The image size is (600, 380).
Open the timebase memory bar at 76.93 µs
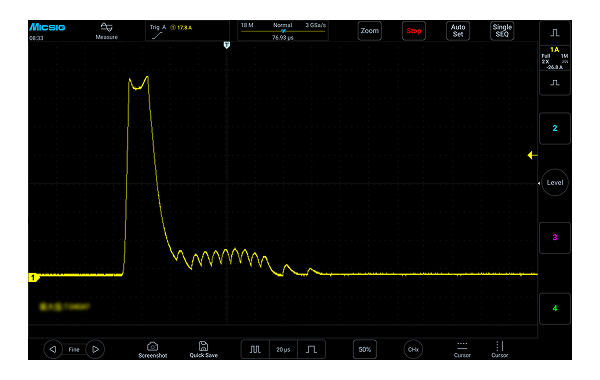[283, 31]
